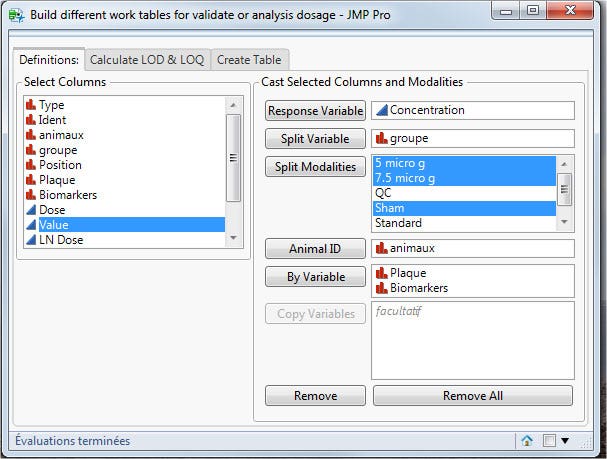Minimize the JMP Pro window

click(x=506, y=11)
